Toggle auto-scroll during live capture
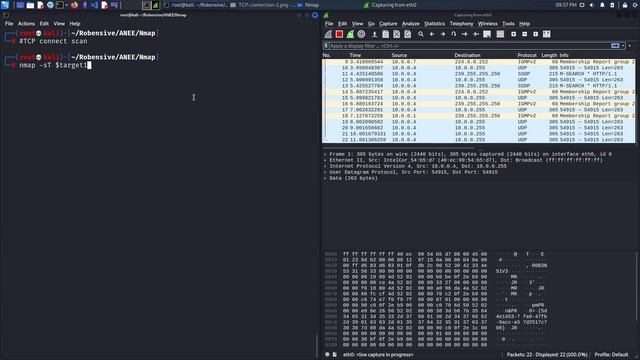Image resolution: width=640 pixels, height=360 pixels. pyautogui.click(x=487, y=34)
